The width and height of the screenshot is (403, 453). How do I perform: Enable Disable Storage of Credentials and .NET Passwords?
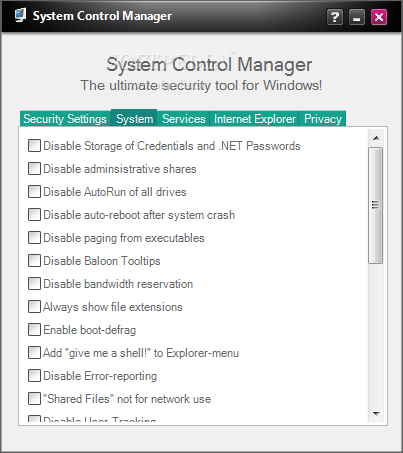[x=34, y=146]
